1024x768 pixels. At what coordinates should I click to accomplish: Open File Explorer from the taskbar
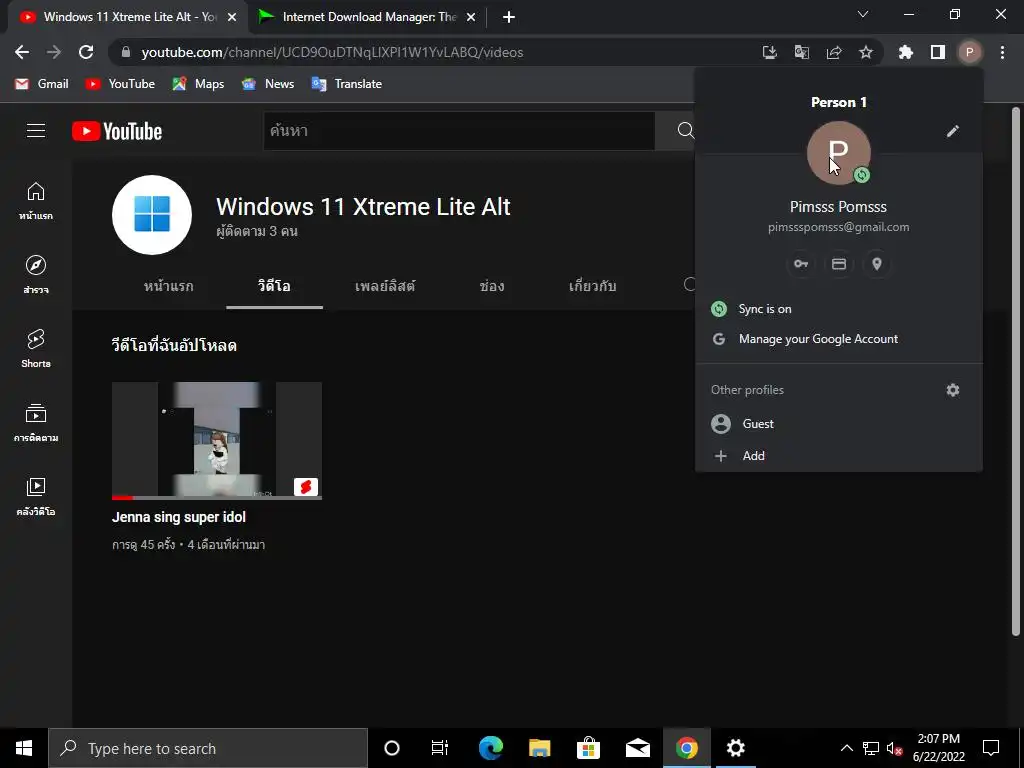(539, 748)
